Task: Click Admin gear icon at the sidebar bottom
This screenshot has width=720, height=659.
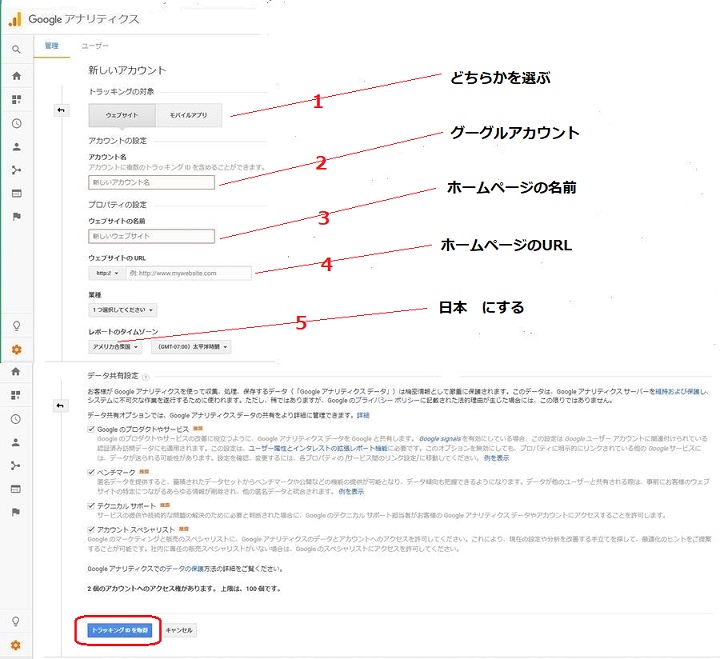Action: point(16,645)
